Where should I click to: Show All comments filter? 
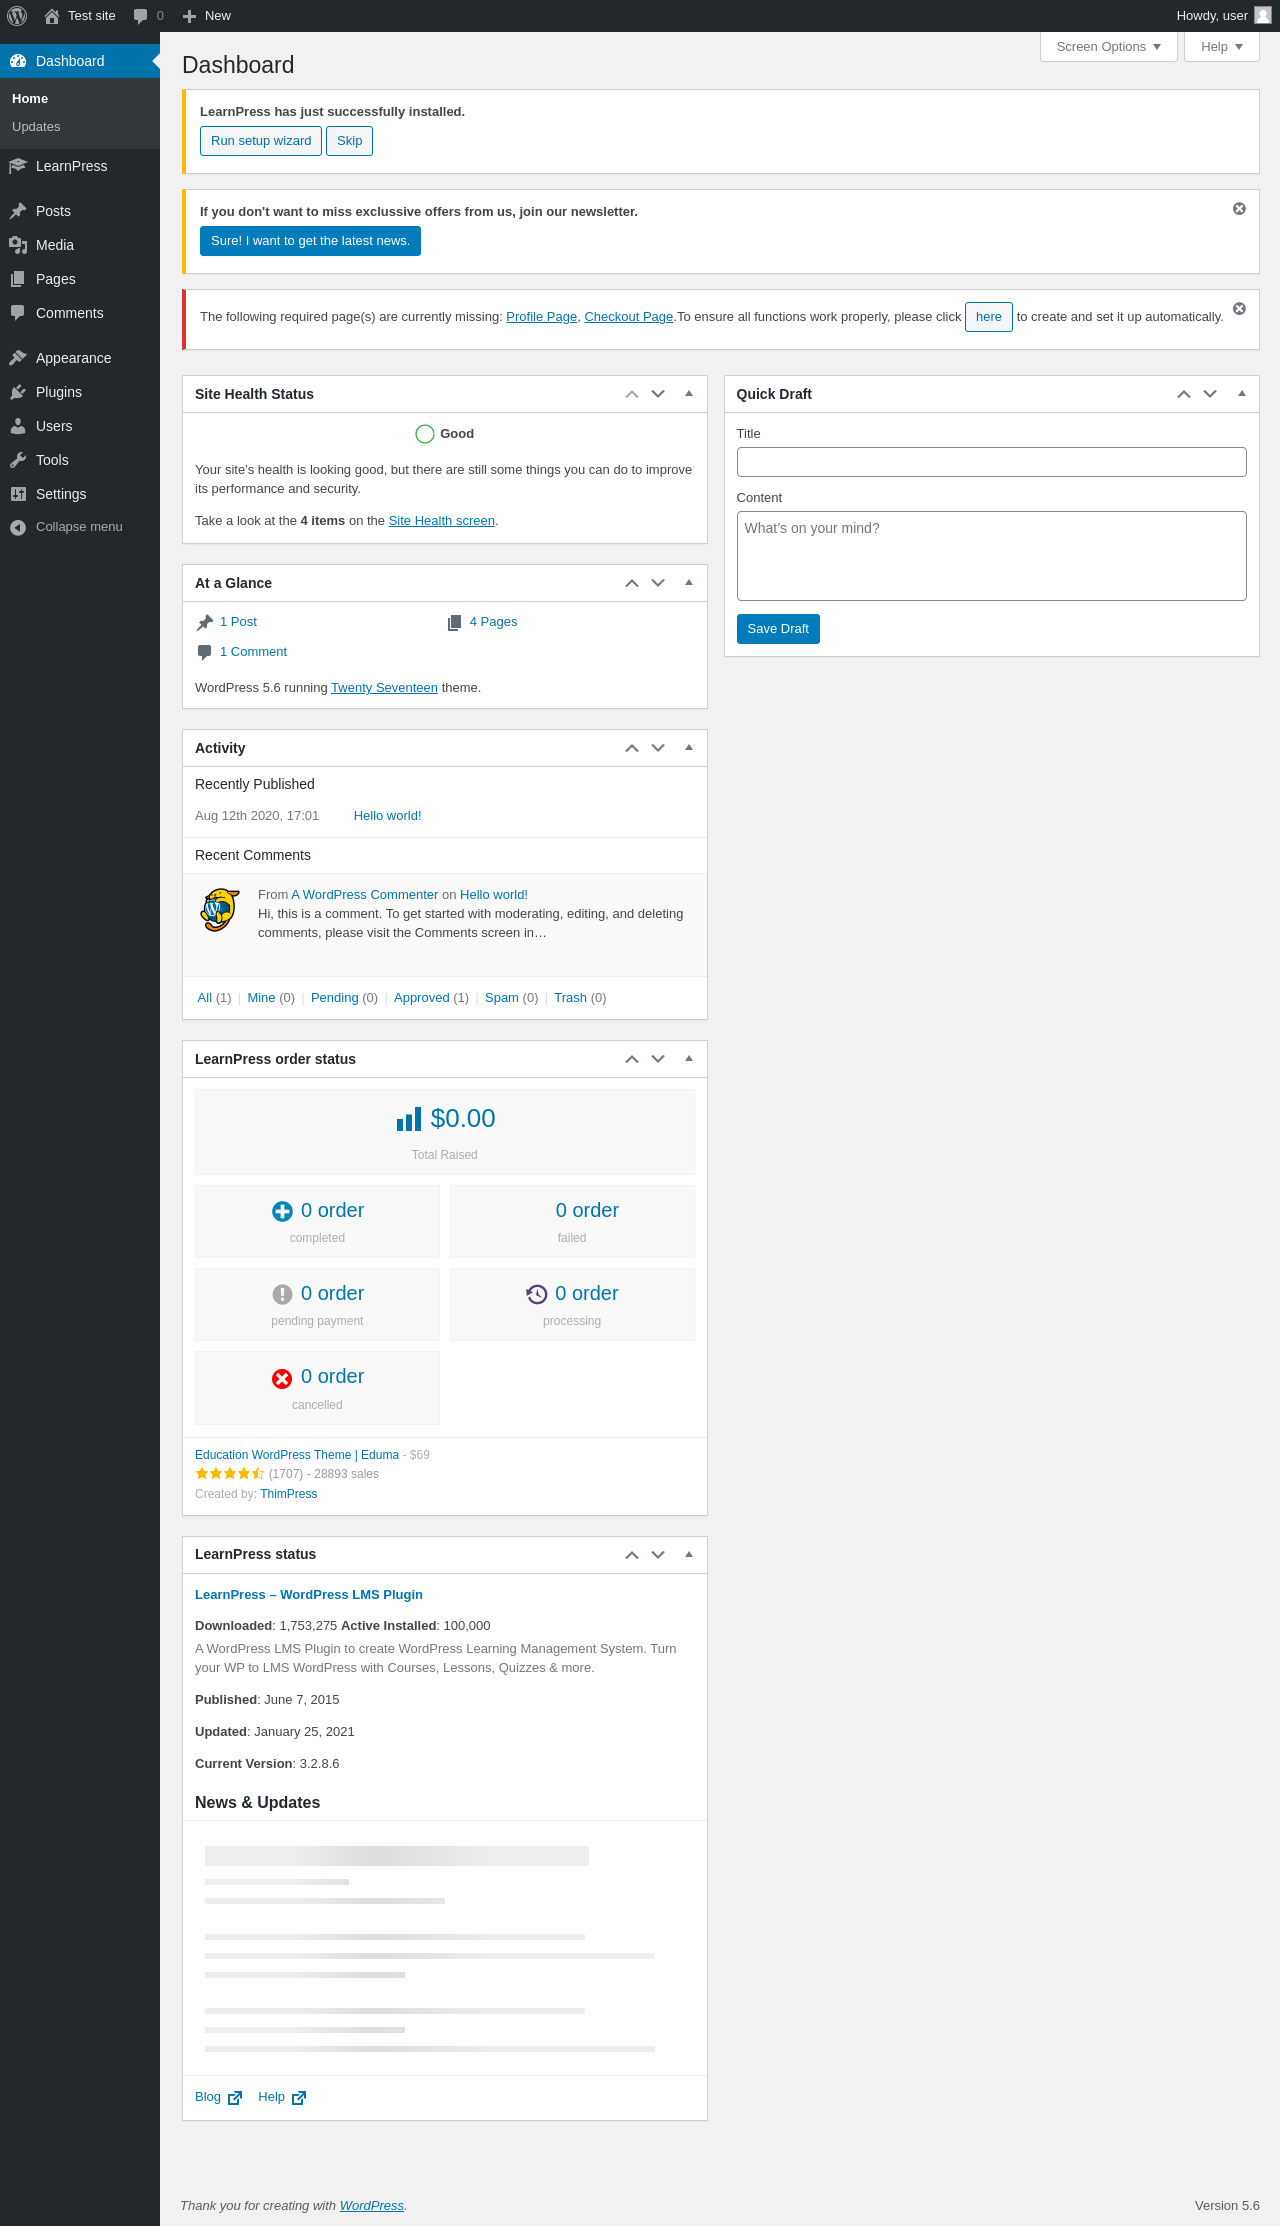pyautogui.click(x=205, y=998)
